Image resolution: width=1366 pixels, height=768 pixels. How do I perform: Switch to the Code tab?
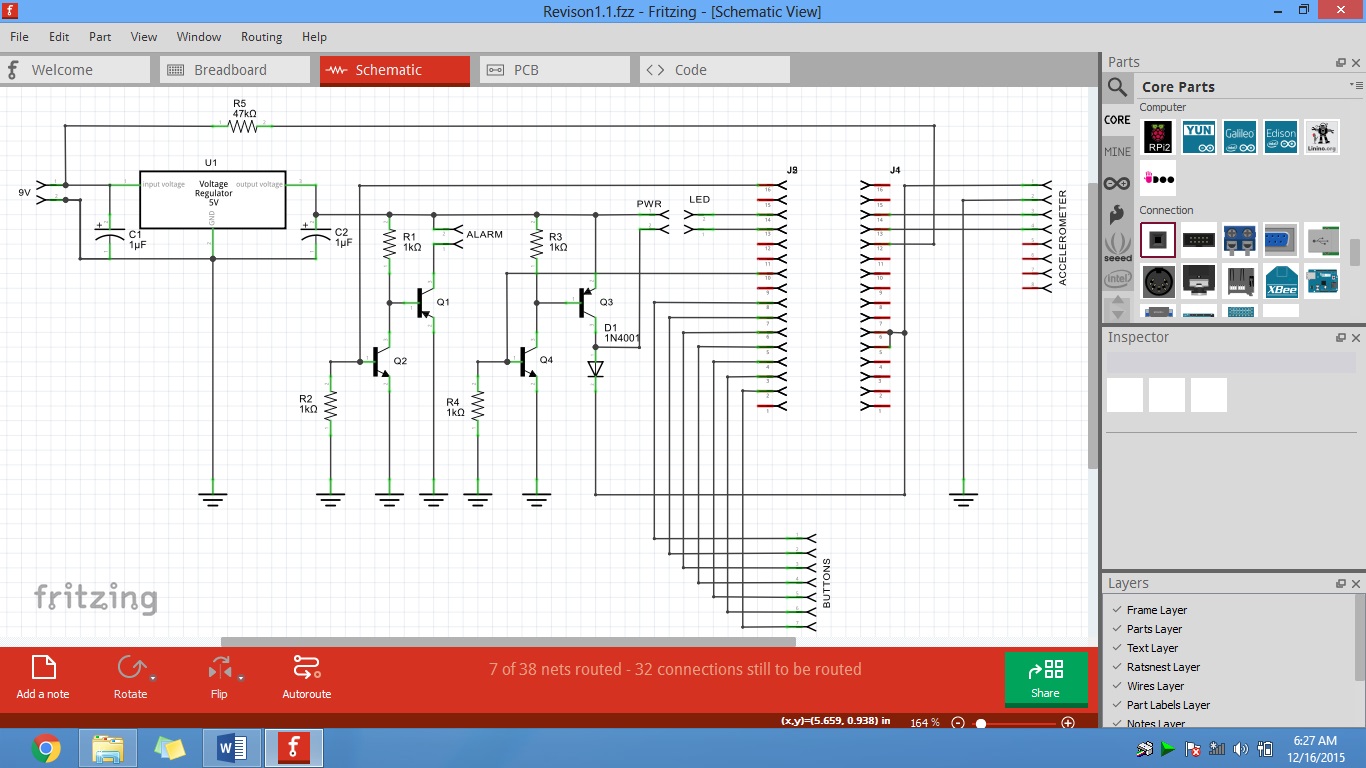coord(715,70)
